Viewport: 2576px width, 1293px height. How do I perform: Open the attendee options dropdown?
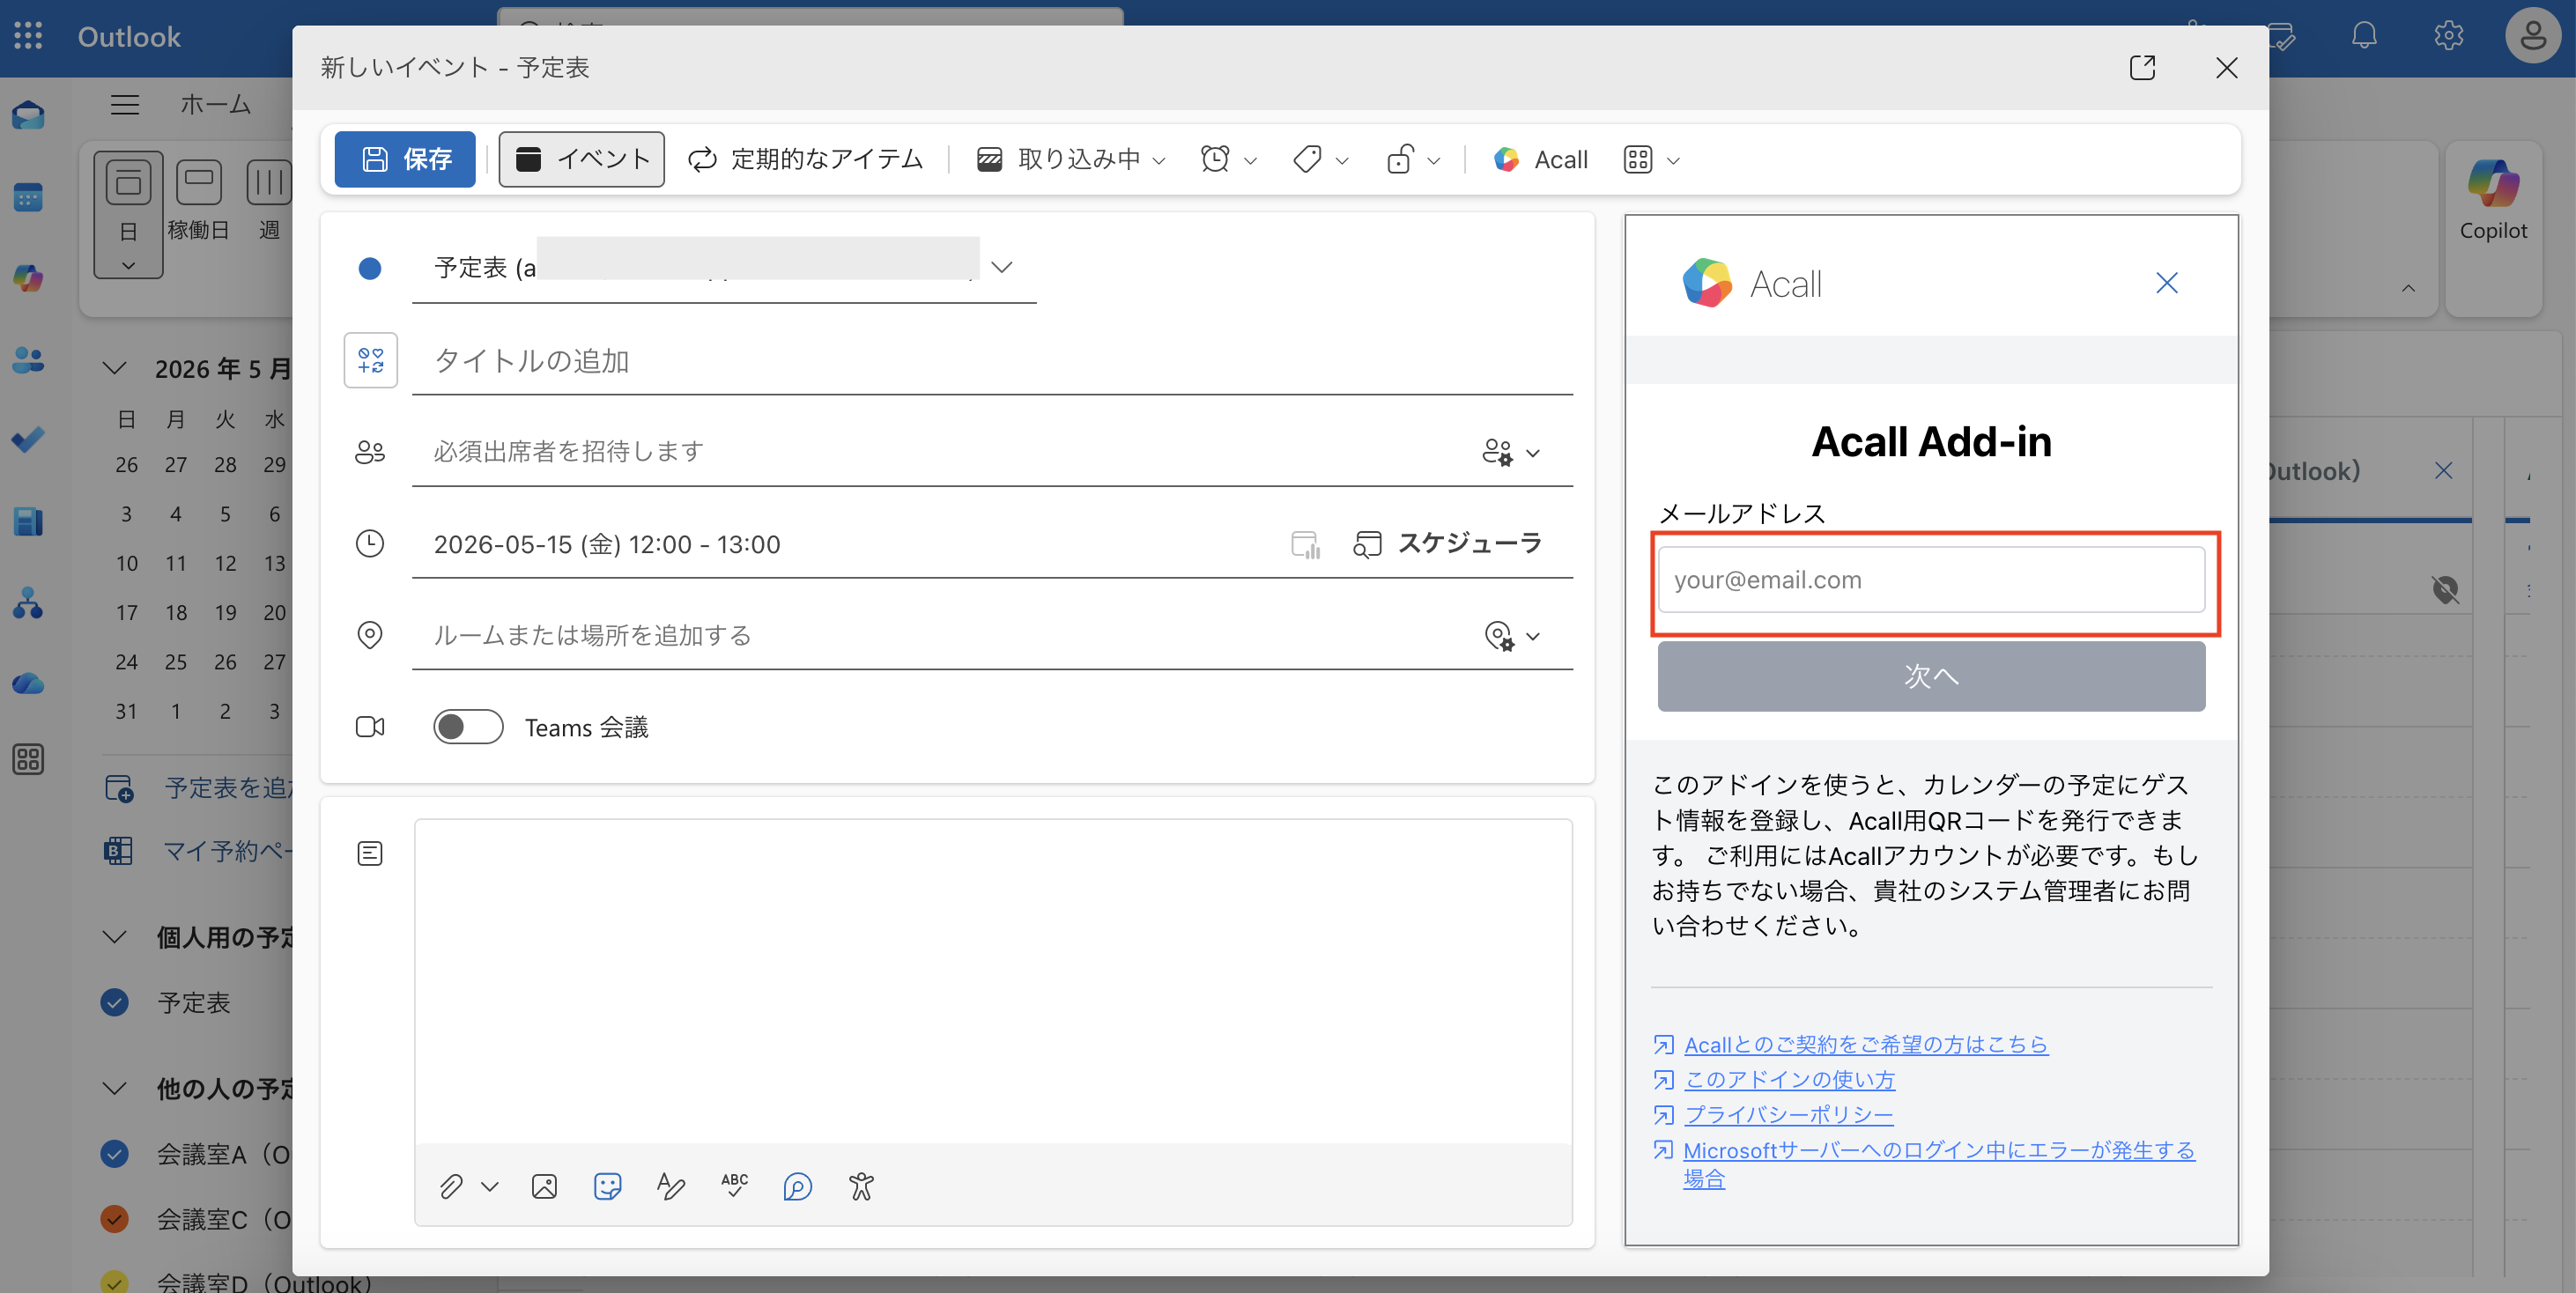tap(1511, 452)
